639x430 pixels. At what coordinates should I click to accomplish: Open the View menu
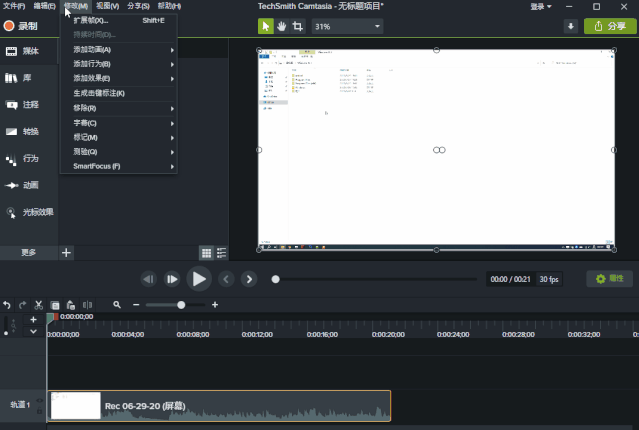coord(108,6)
